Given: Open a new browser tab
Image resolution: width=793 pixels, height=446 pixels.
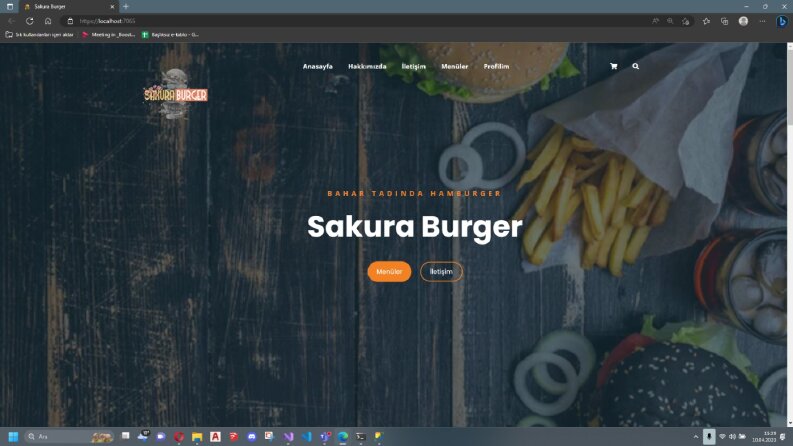Looking at the screenshot, I should [x=126, y=7].
